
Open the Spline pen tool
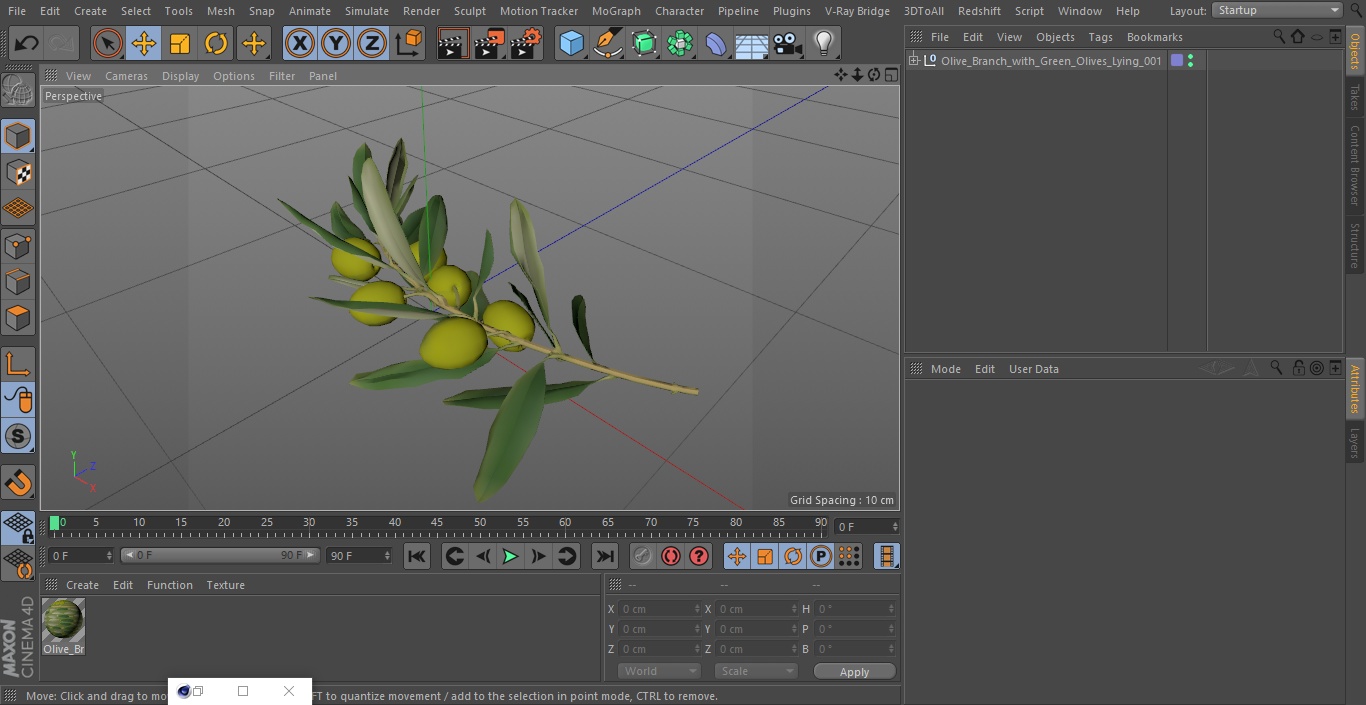(607, 44)
